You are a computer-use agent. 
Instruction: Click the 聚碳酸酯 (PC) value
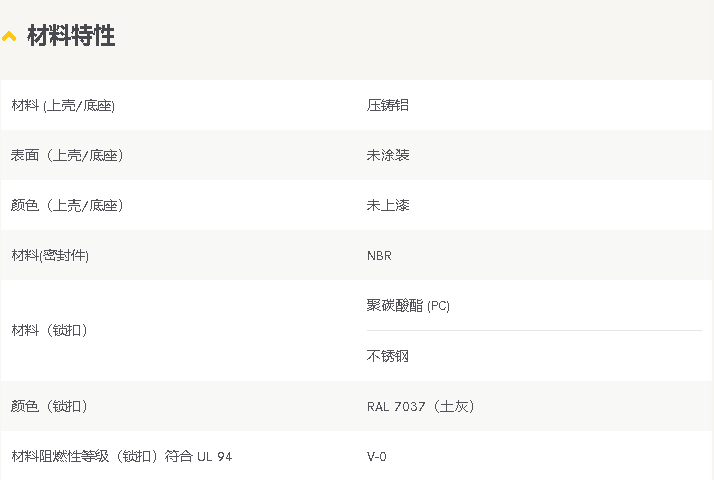(408, 306)
